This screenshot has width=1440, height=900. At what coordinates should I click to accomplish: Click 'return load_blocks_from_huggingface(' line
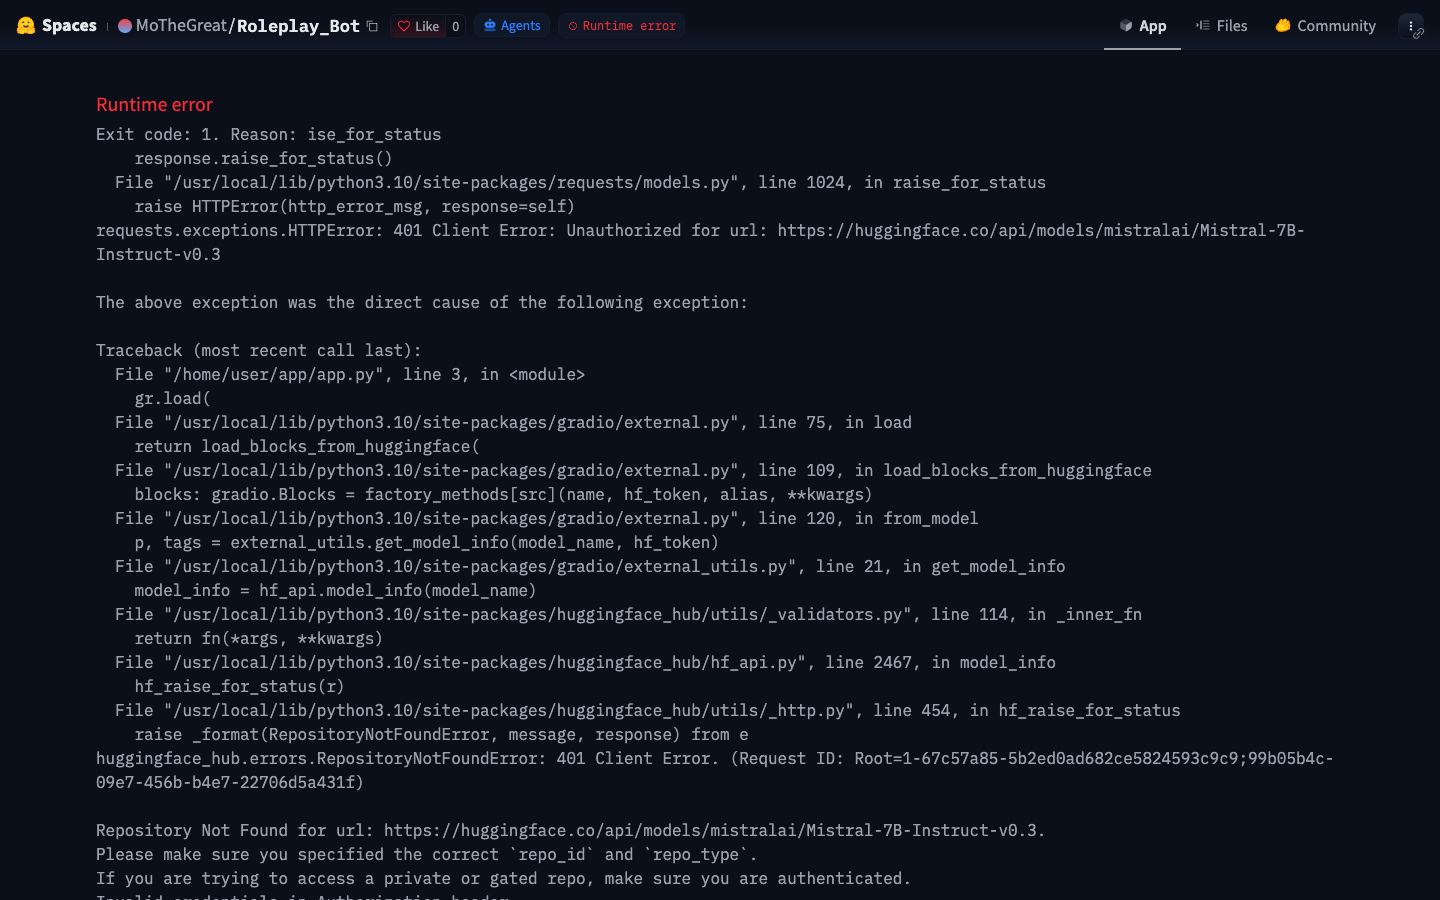point(307,446)
